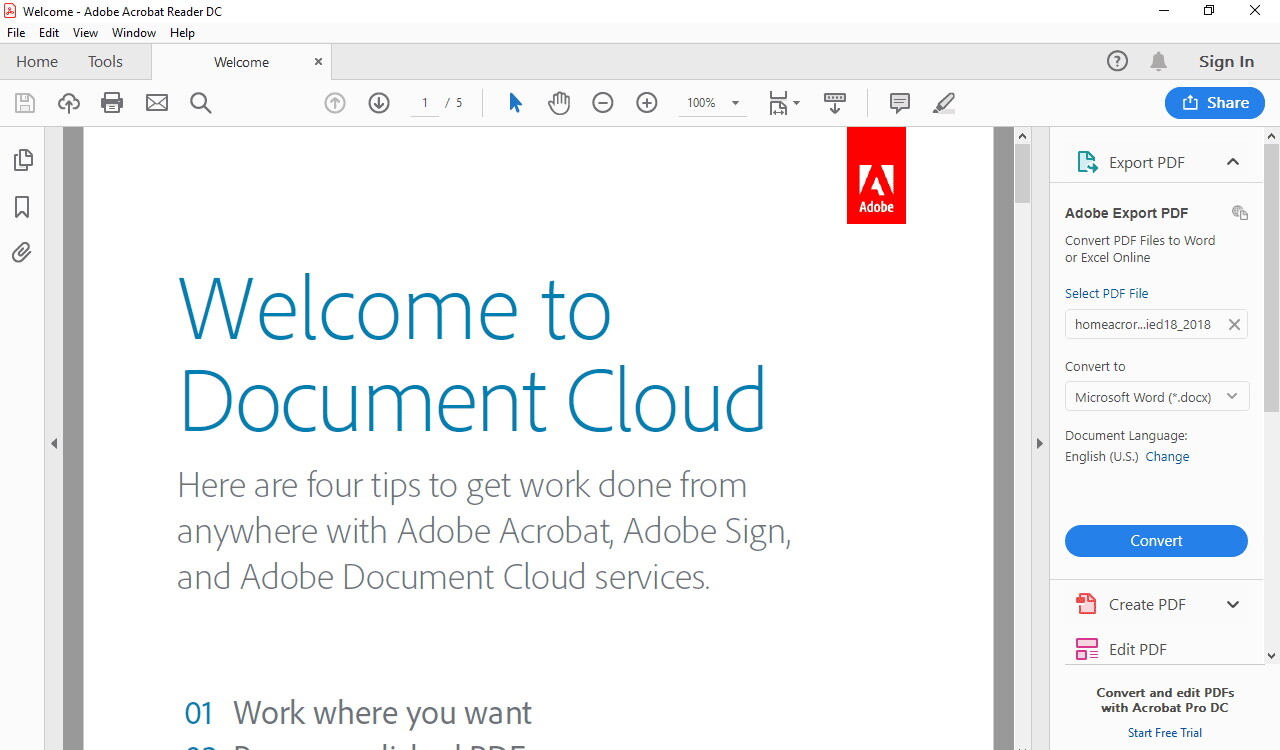Click the Save to Document Cloud icon
Screen dimensions: 1280x750
tap(67, 102)
